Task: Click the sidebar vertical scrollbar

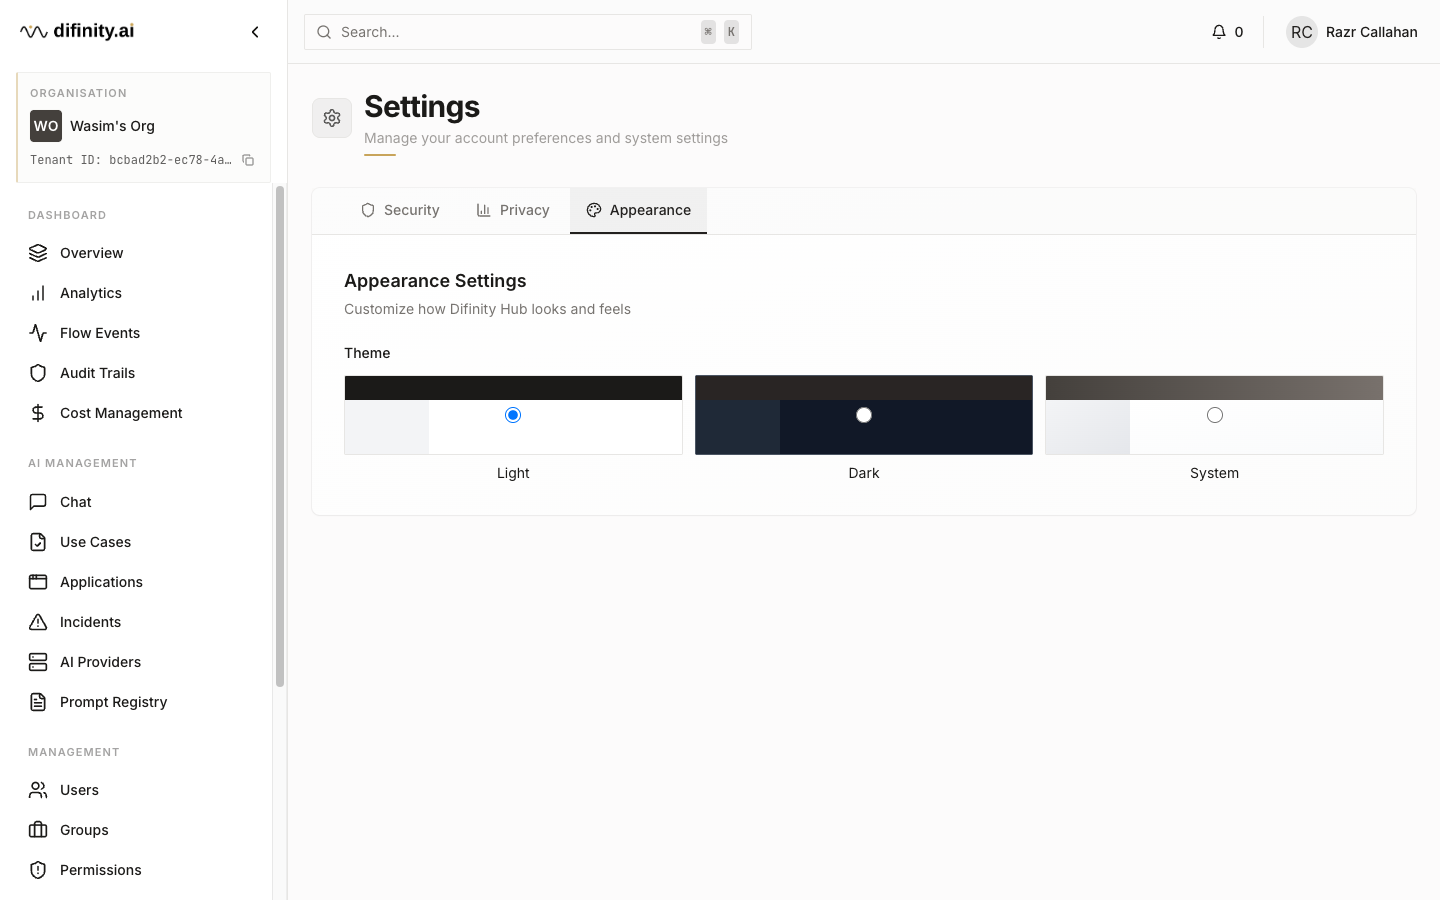Action: 280,436
